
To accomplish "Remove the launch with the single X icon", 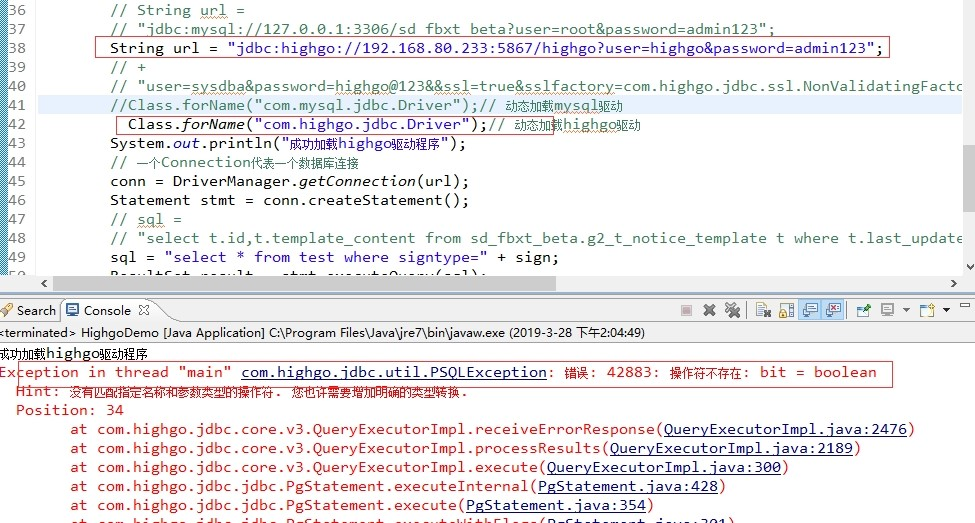I will click(709, 310).
